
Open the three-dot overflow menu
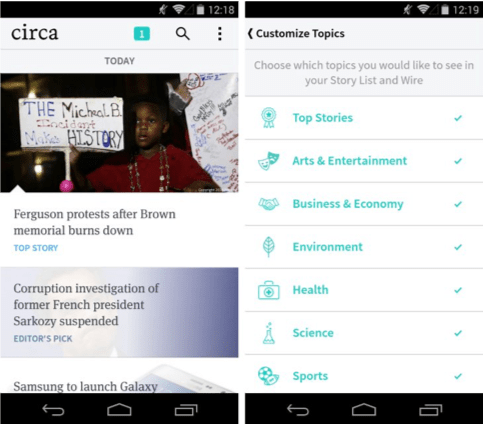tap(220, 34)
